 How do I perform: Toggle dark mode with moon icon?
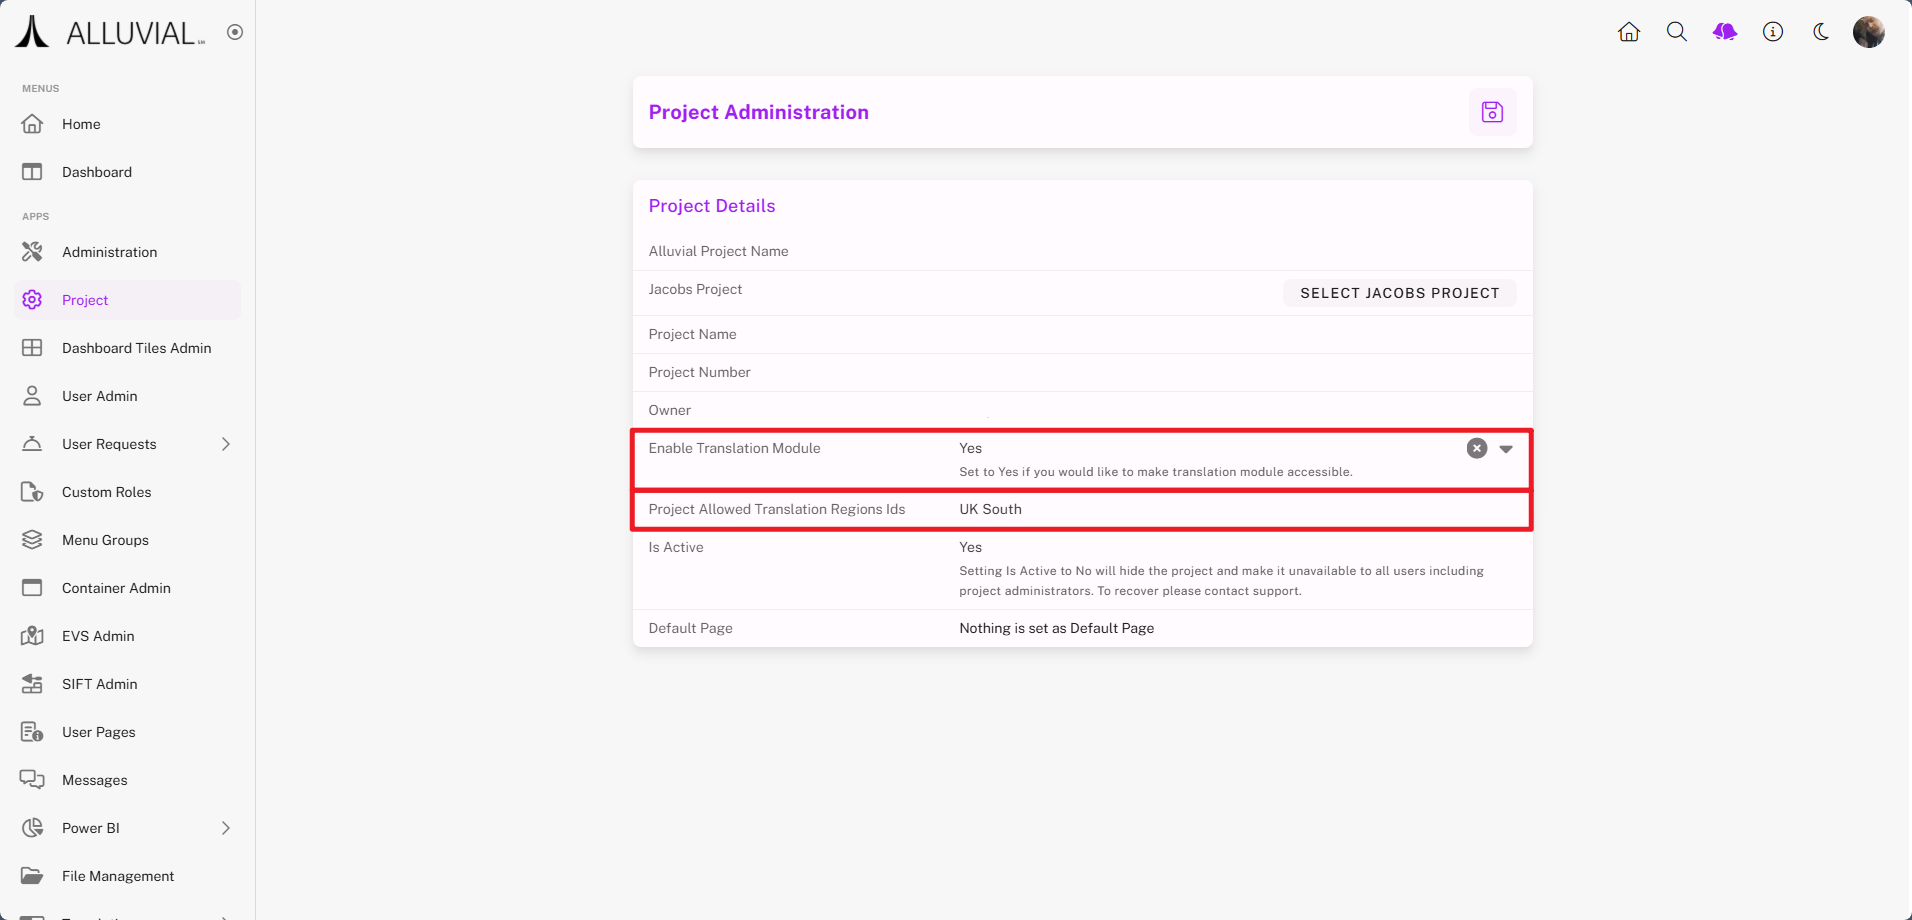[x=1821, y=32]
